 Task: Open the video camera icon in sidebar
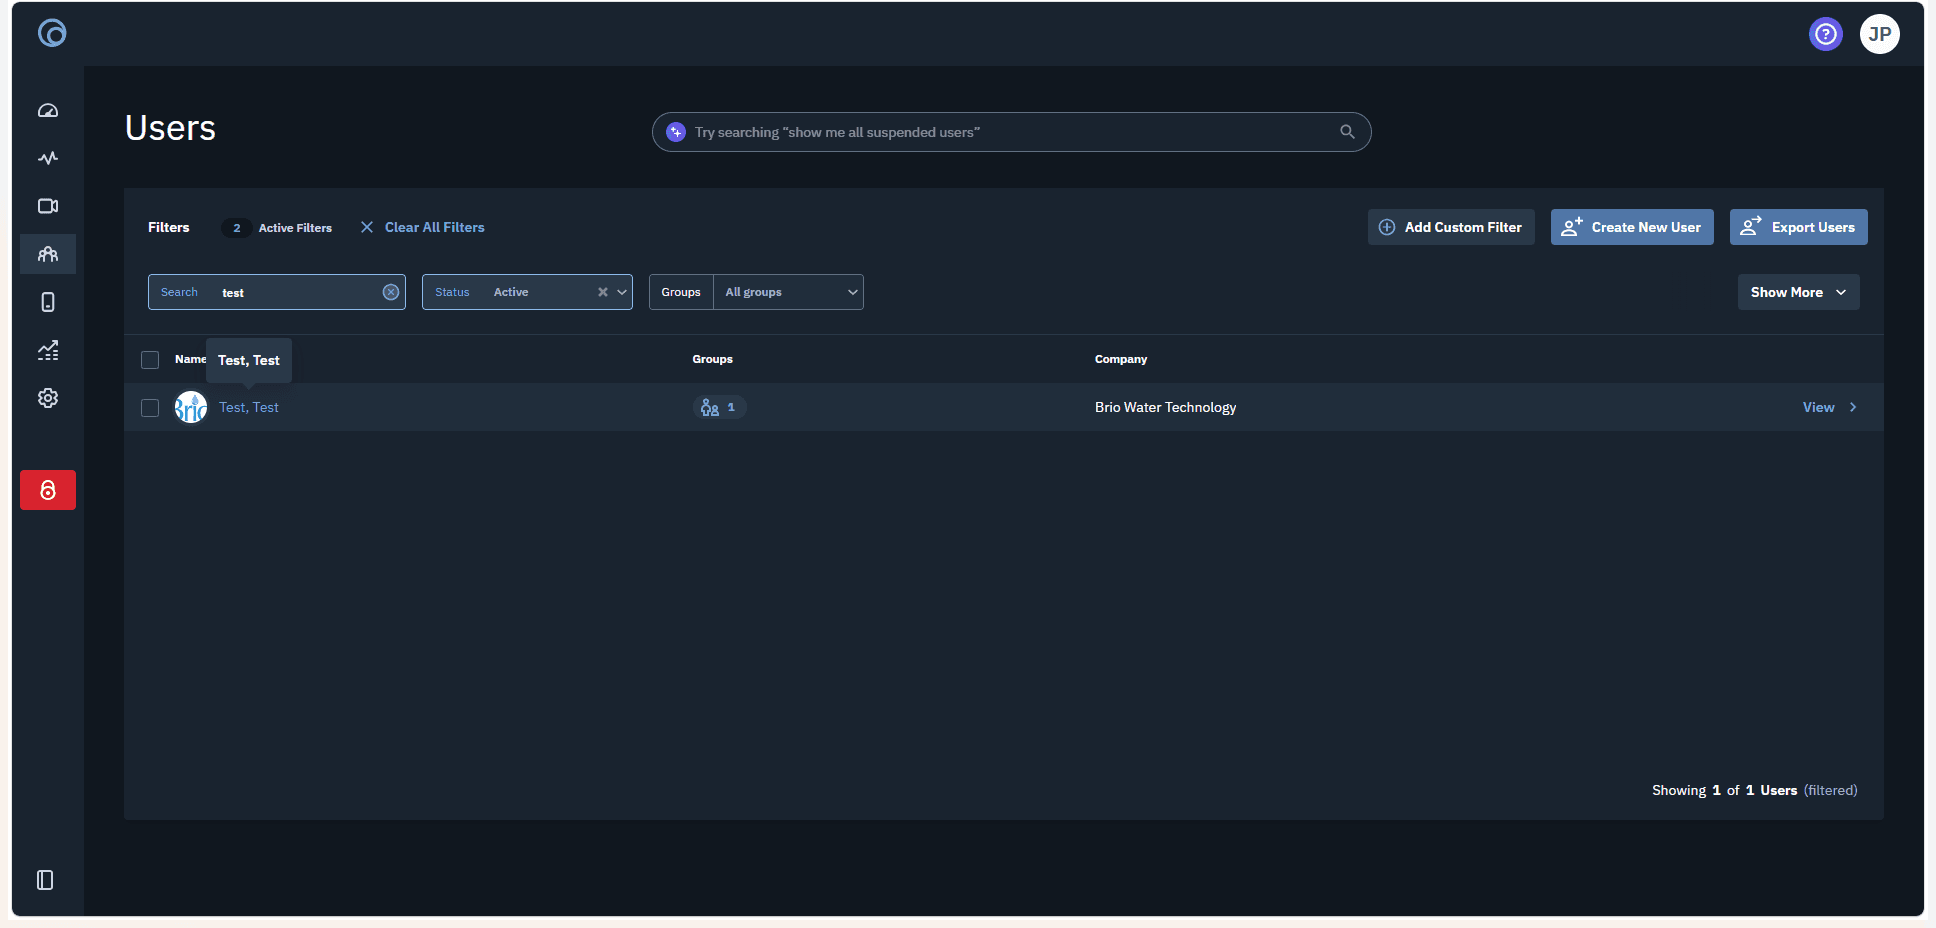tap(48, 206)
